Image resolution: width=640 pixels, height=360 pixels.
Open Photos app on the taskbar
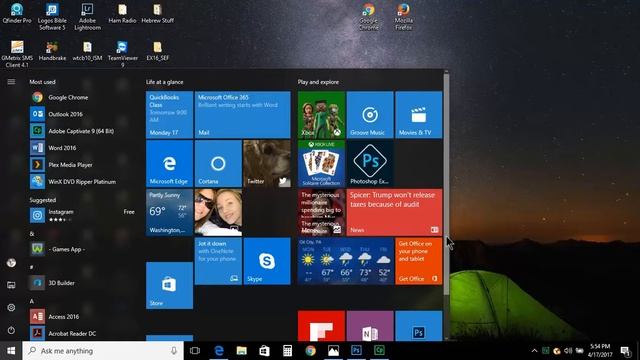coord(333,351)
